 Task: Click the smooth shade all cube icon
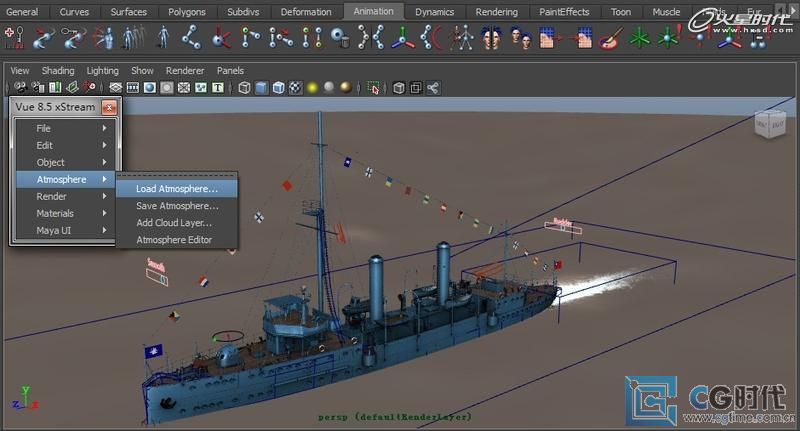coord(261,88)
